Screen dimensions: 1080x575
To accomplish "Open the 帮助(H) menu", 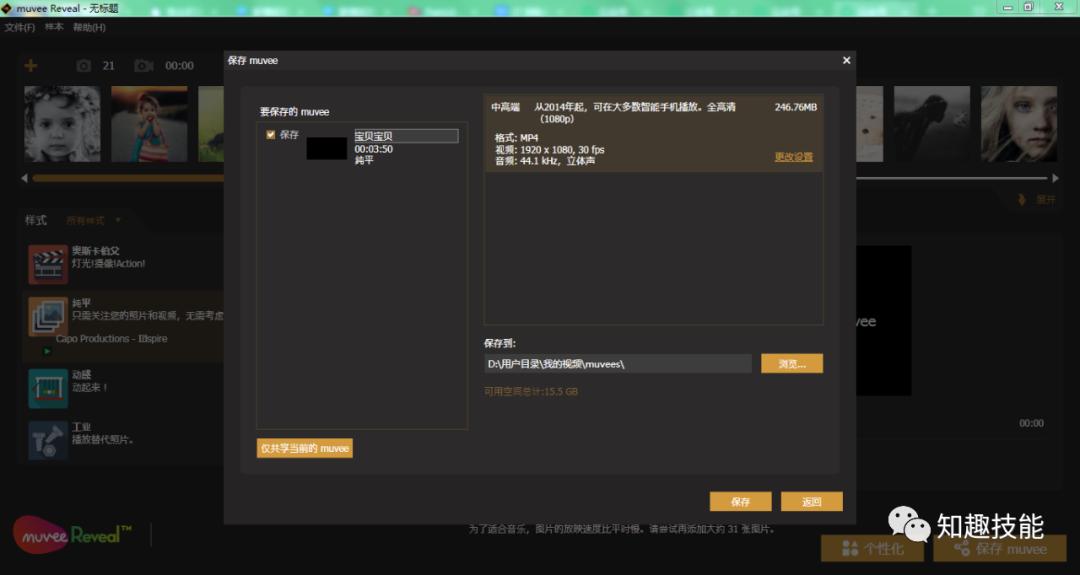I will pyautogui.click(x=89, y=28).
